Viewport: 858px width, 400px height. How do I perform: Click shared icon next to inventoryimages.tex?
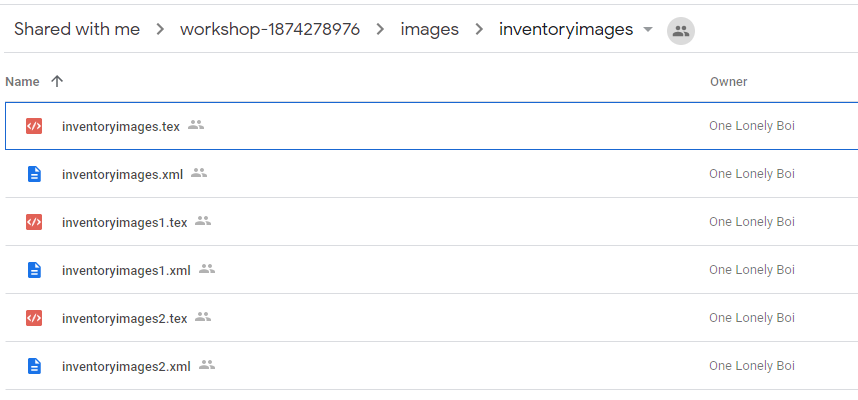(x=196, y=125)
